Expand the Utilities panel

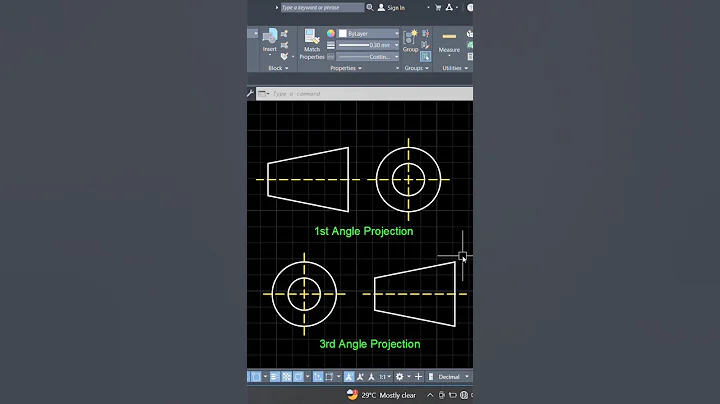[455, 68]
